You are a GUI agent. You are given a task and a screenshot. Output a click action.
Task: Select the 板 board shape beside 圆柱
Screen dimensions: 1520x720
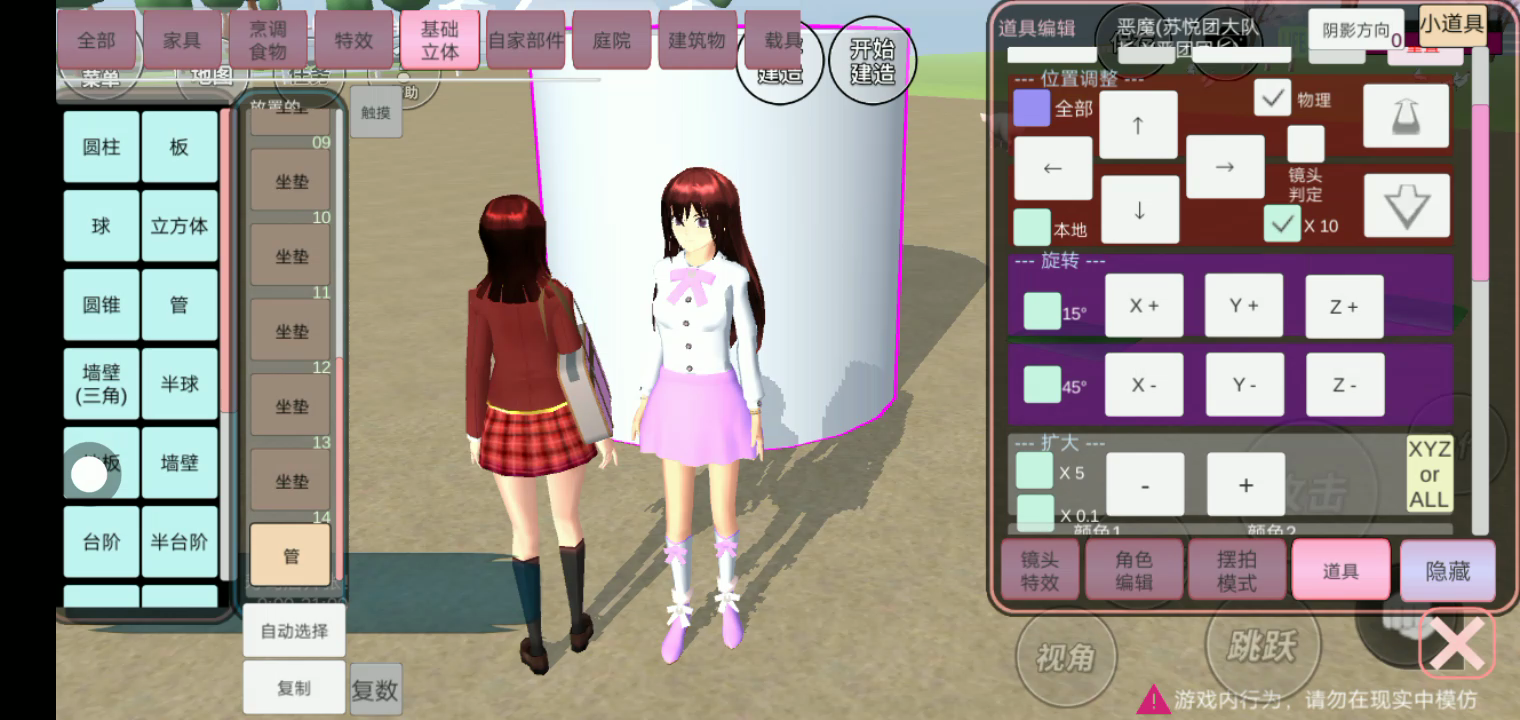[180, 147]
